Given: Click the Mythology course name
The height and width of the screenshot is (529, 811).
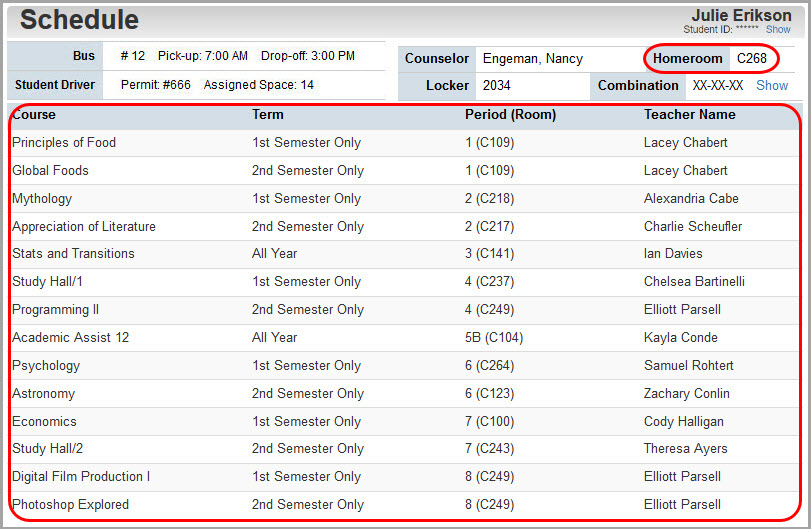Looking at the screenshot, I should click(x=42, y=199).
